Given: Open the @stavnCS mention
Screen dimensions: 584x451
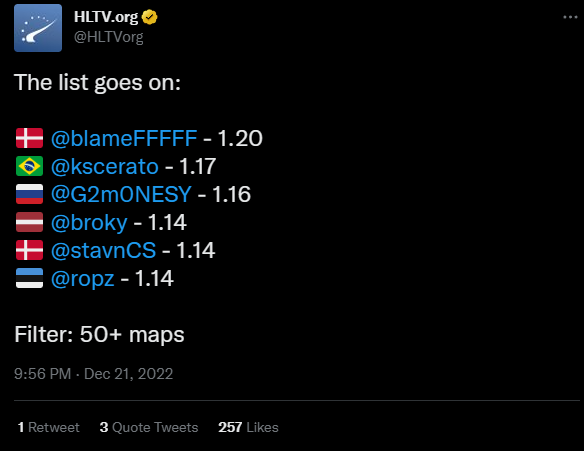Looking at the screenshot, I should pyautogui.click(x=103, y=250).
